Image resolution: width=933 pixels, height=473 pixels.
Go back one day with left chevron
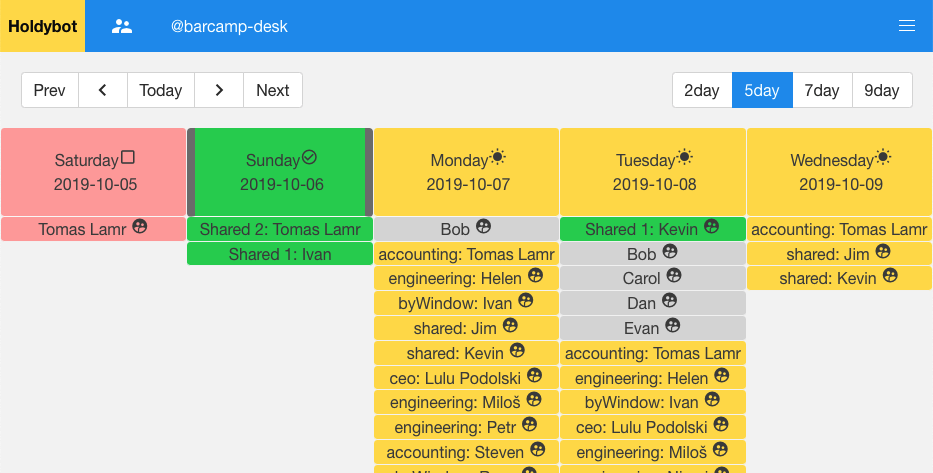[103, 90]
